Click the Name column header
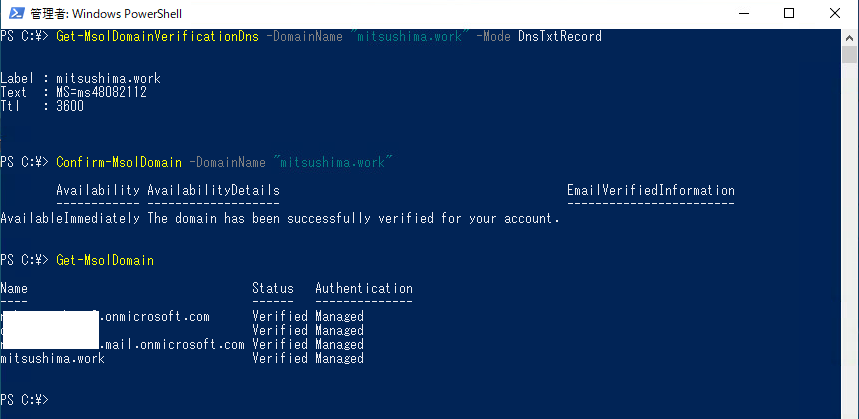859x419 pixels. 15,288
